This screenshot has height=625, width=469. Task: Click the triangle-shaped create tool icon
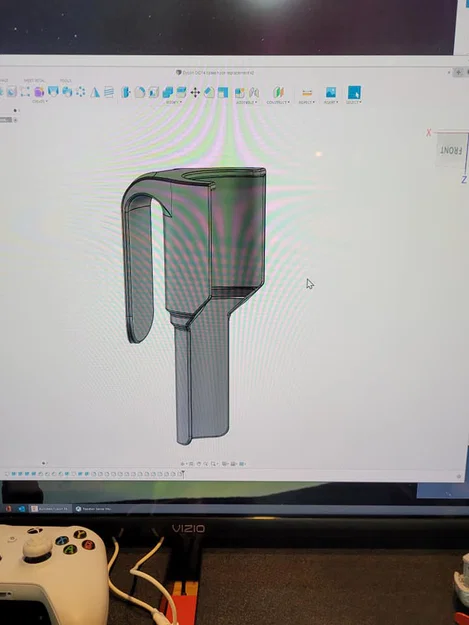tap(95, 92)
